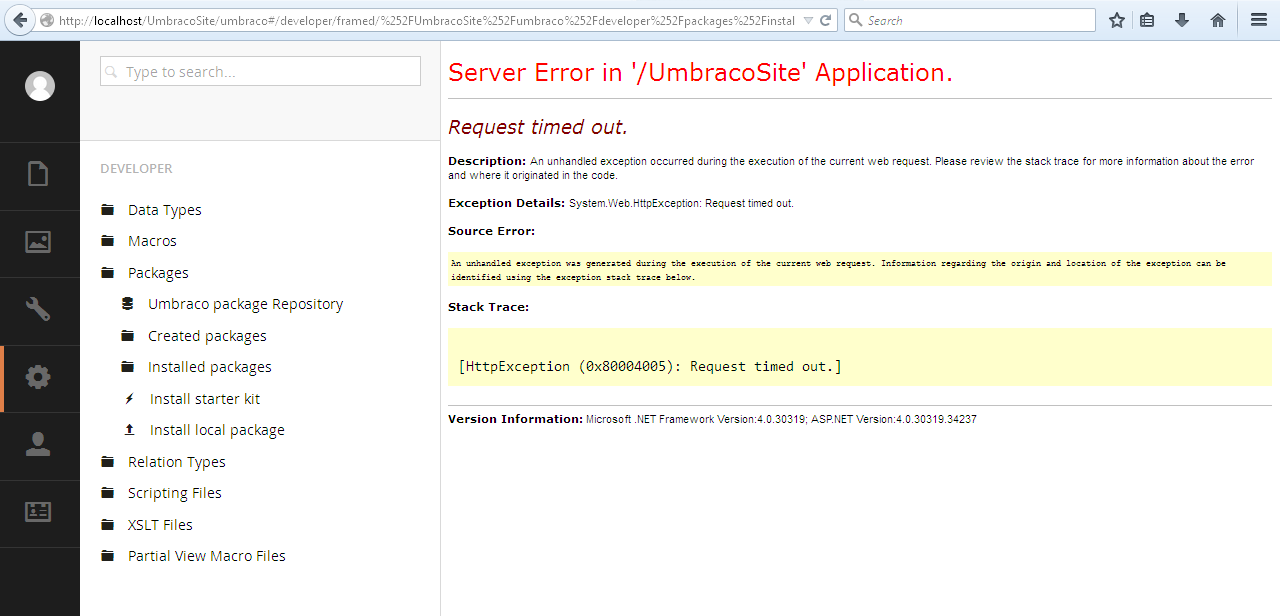Click the database icon beside package Repository

point(128,304)
